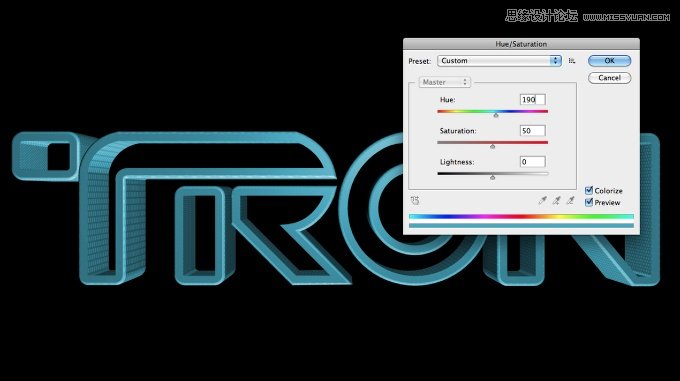Click the lower teal result color bar

pyautogui.click(x=521, y=225)
